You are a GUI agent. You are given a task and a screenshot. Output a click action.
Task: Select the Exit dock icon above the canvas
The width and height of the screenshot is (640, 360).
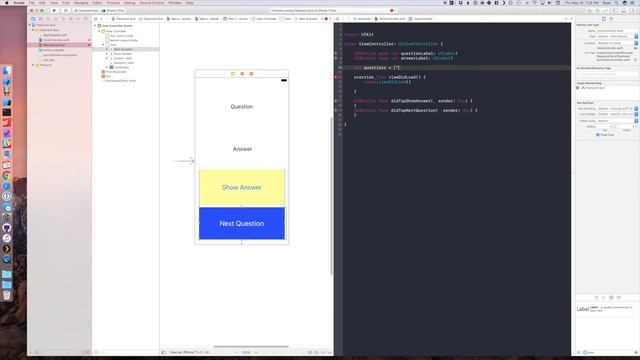251,74
